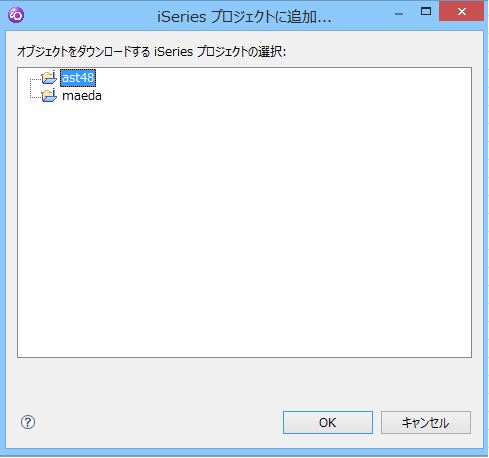This screenshot has height=458, width=489.
Task: Confirm the selection with the OK button
Action: [328, 422]
